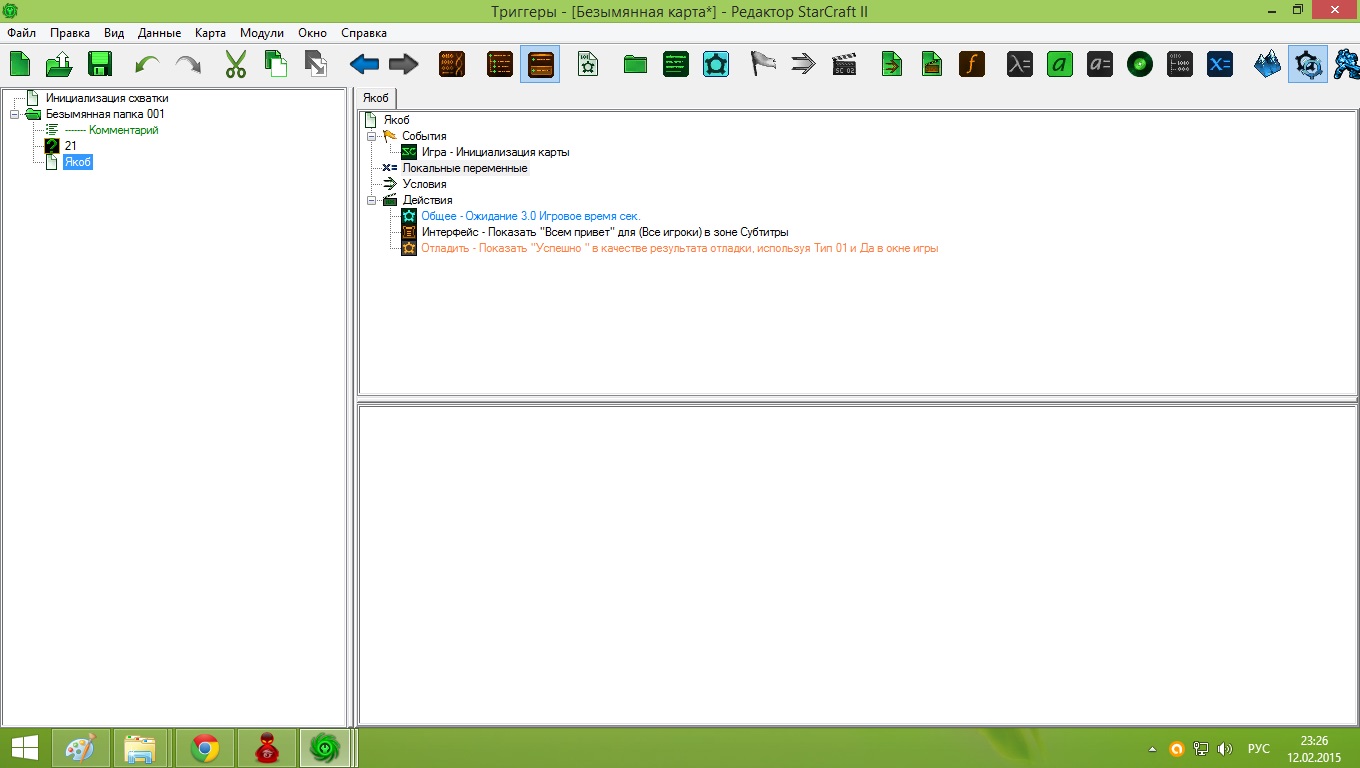
Task: Click the orange f function icon
Action: click(972, 65)
